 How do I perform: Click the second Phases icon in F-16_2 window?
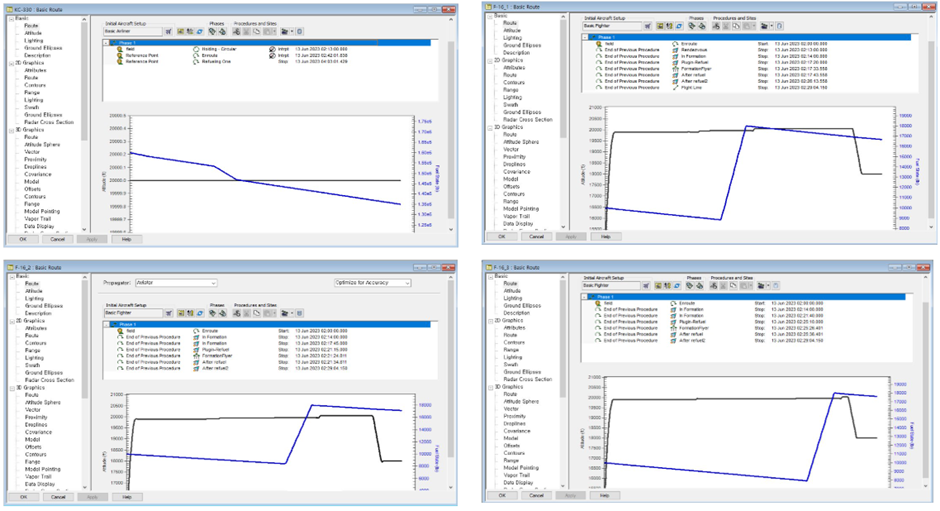tap(223, 313)
